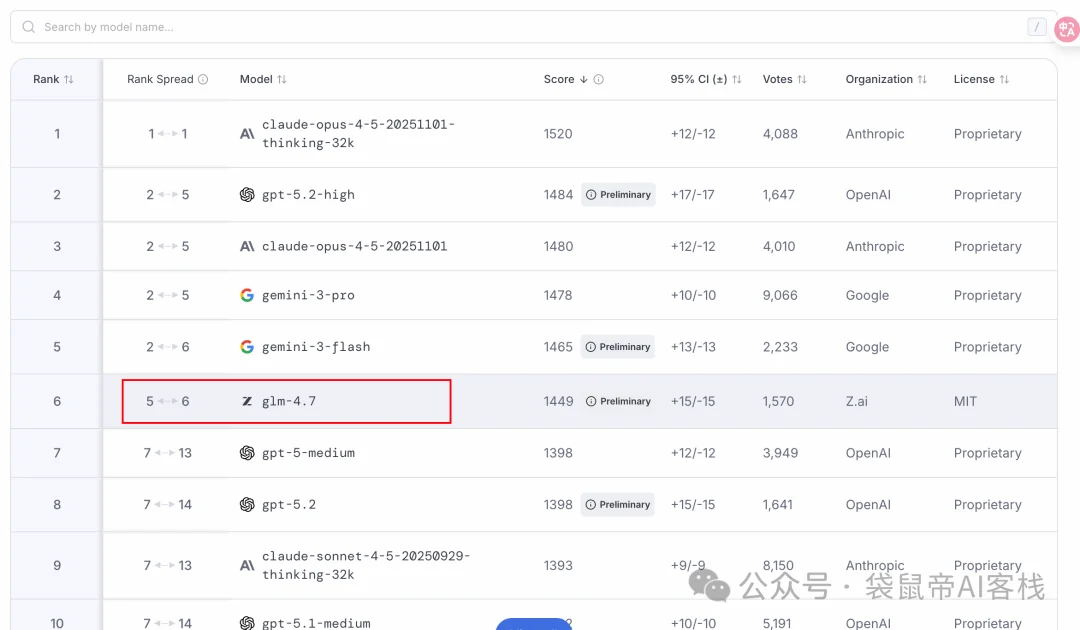Sort by the Model column header
The height and width of the screenshot is (630, 1080).
point(263,79)
